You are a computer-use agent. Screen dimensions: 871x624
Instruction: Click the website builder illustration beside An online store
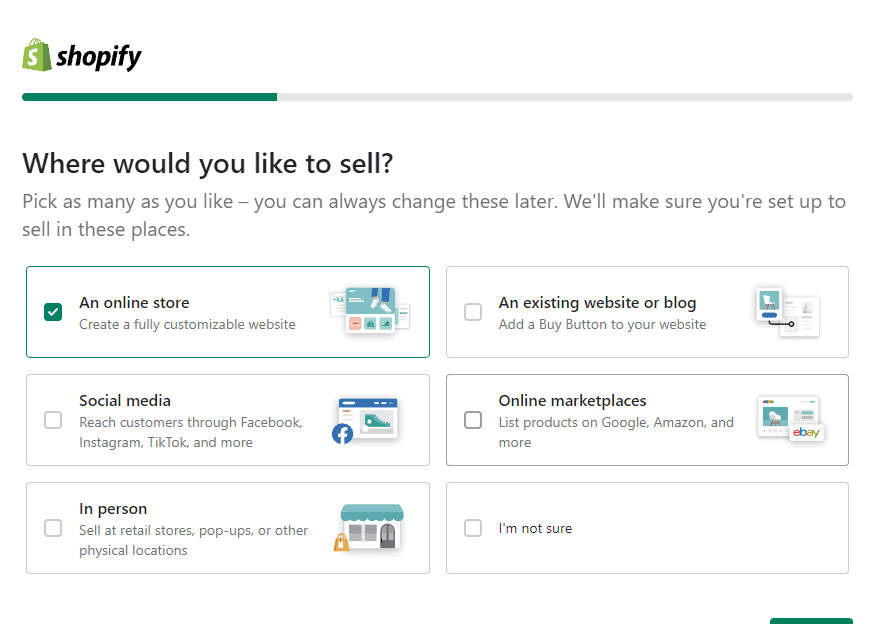pos(370,311)
